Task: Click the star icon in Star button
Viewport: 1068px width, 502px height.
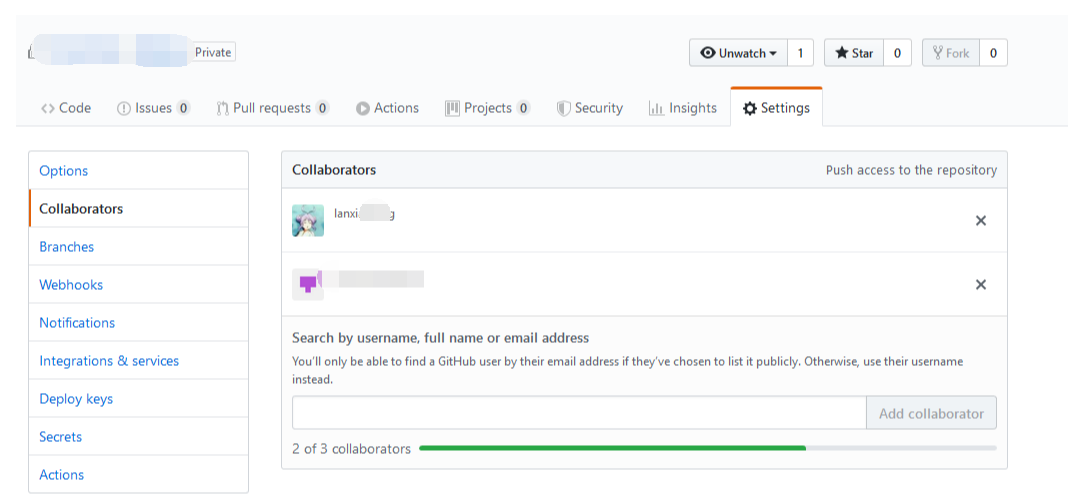Action: pos(842,52)
